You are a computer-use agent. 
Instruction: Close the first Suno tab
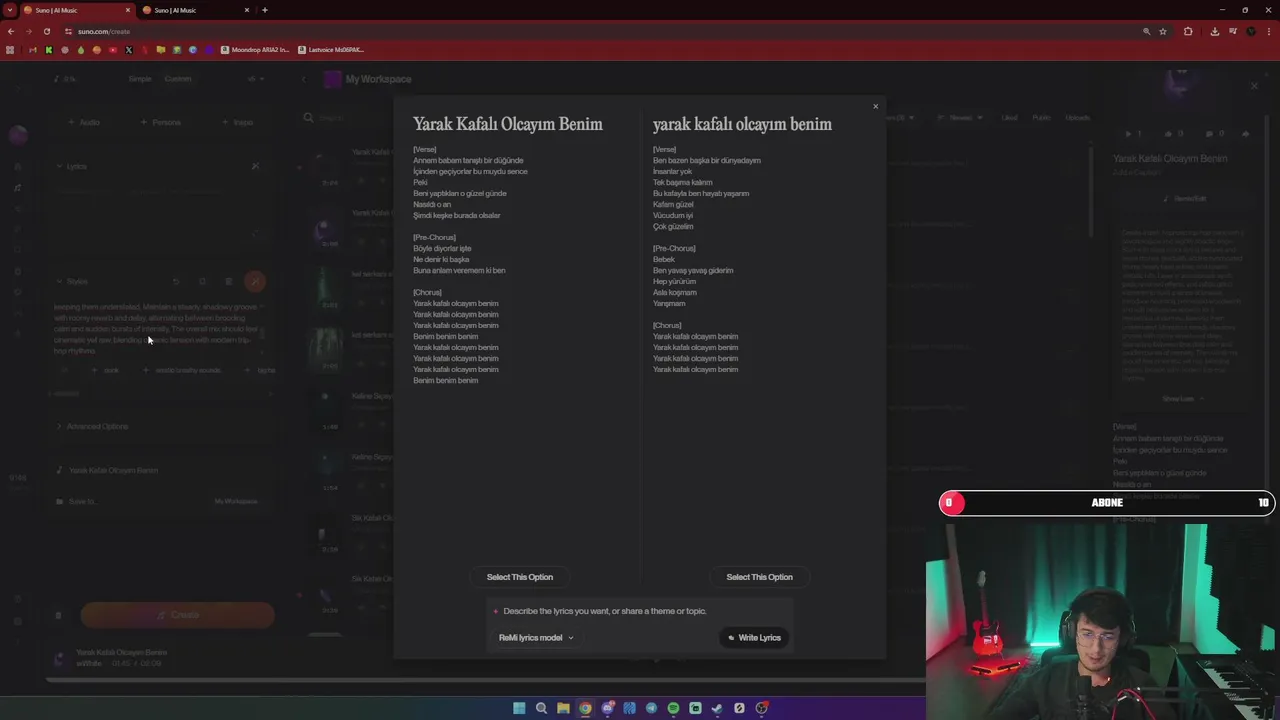(128, 10)
